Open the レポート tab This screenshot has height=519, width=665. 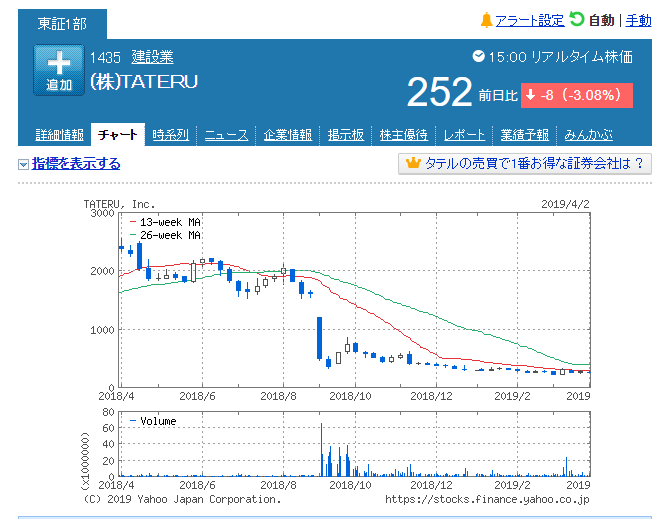[x=464, y=135]
